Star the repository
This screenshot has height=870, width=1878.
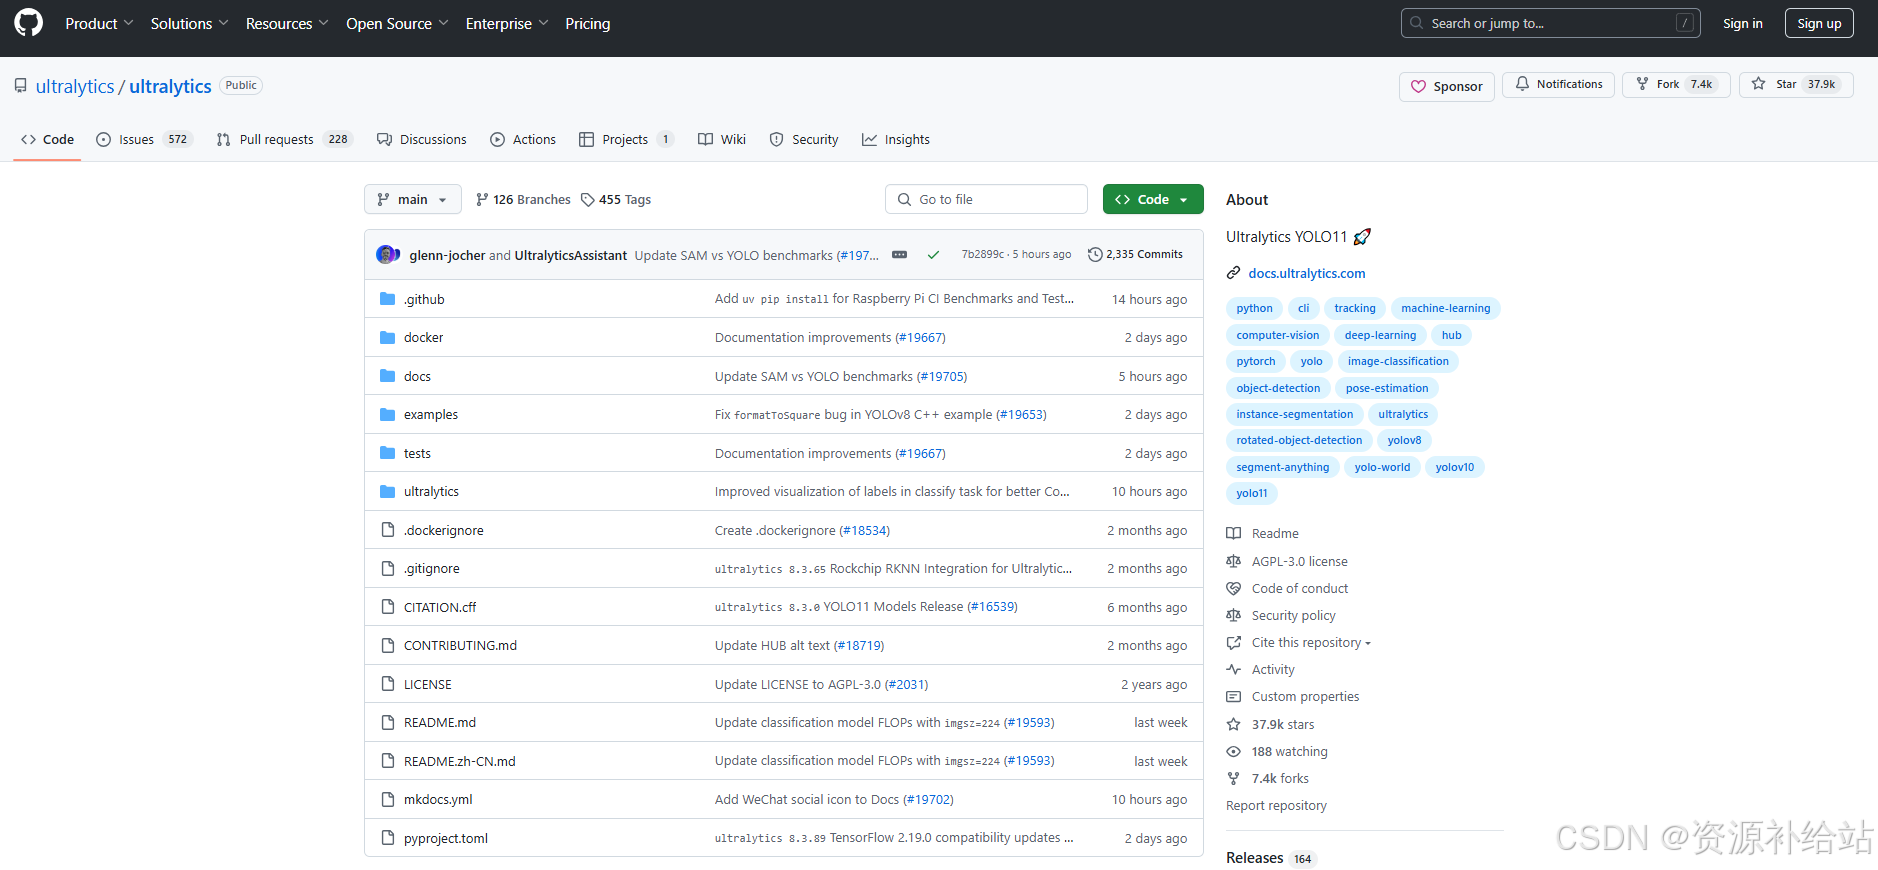tap(1796, 85)
